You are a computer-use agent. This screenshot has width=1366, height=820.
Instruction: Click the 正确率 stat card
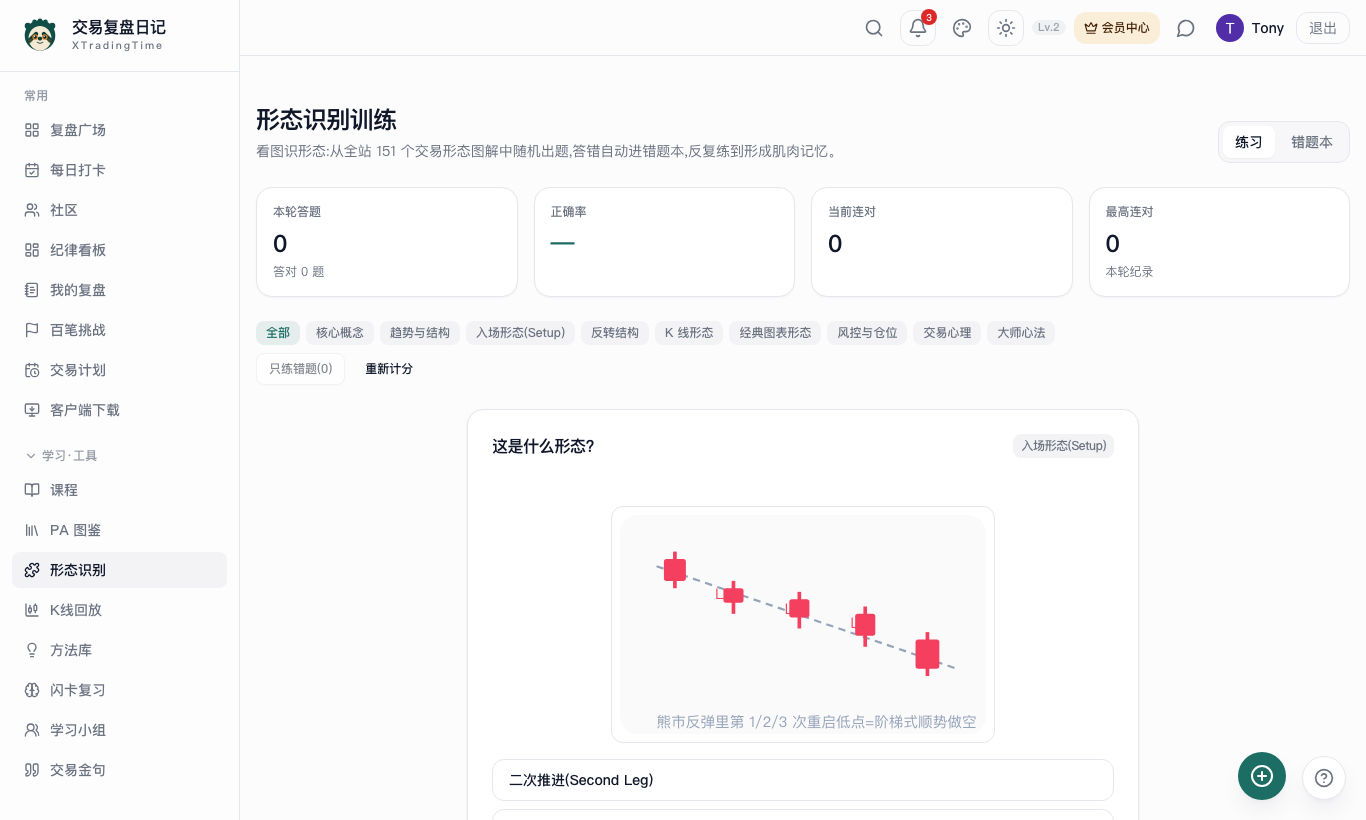[664, 242]
